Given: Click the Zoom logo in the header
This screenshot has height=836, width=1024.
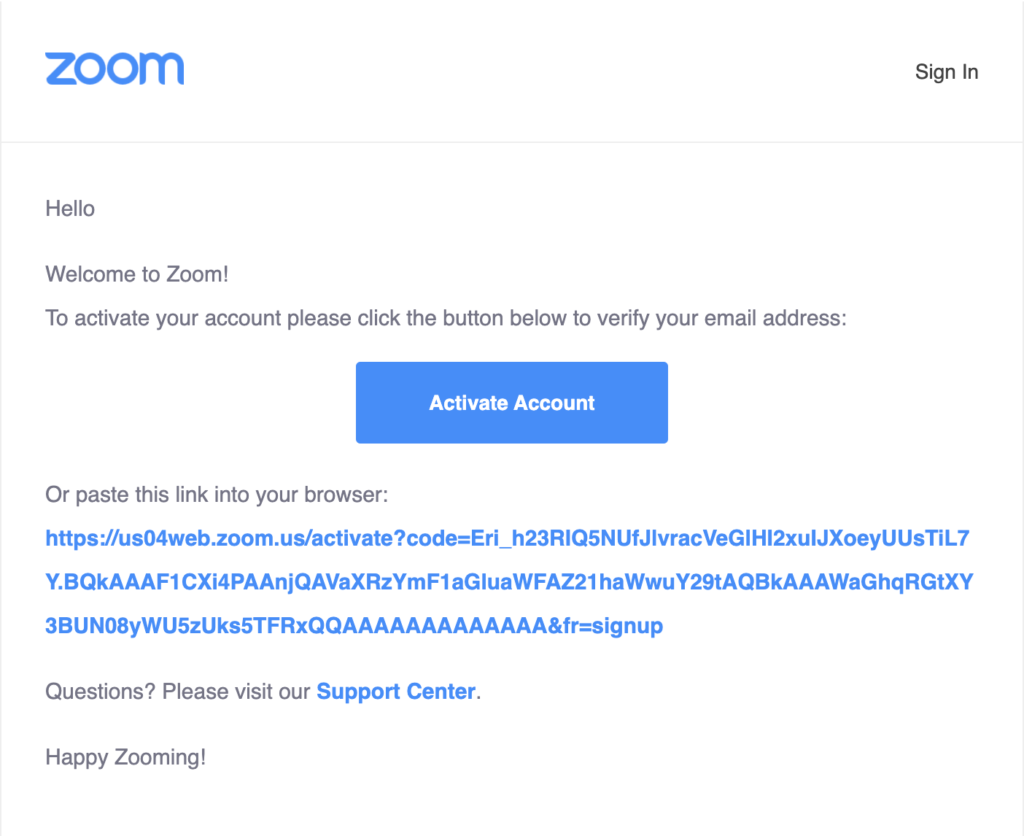Looking at the screenshot, I should (x=114, y=69).
